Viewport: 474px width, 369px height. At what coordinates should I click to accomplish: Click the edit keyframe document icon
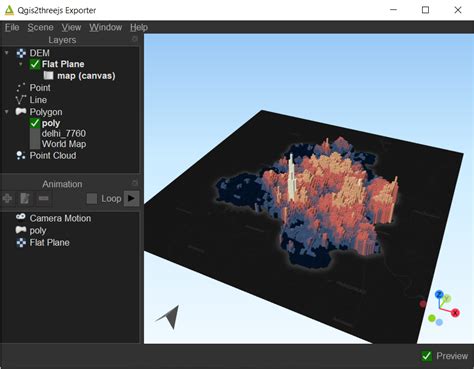[x=25, y=198]
